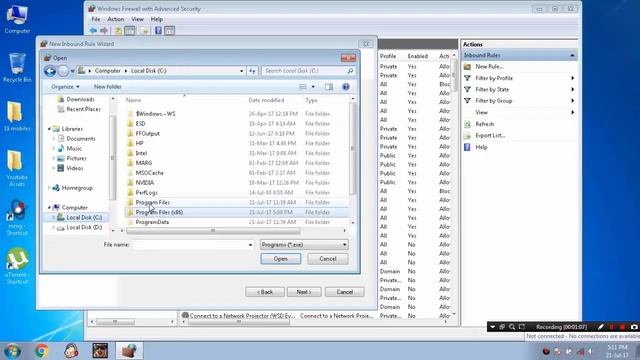Launch Google Chrome from the taskbar
The width and height of the screenshot is (640, 360).
42,351
